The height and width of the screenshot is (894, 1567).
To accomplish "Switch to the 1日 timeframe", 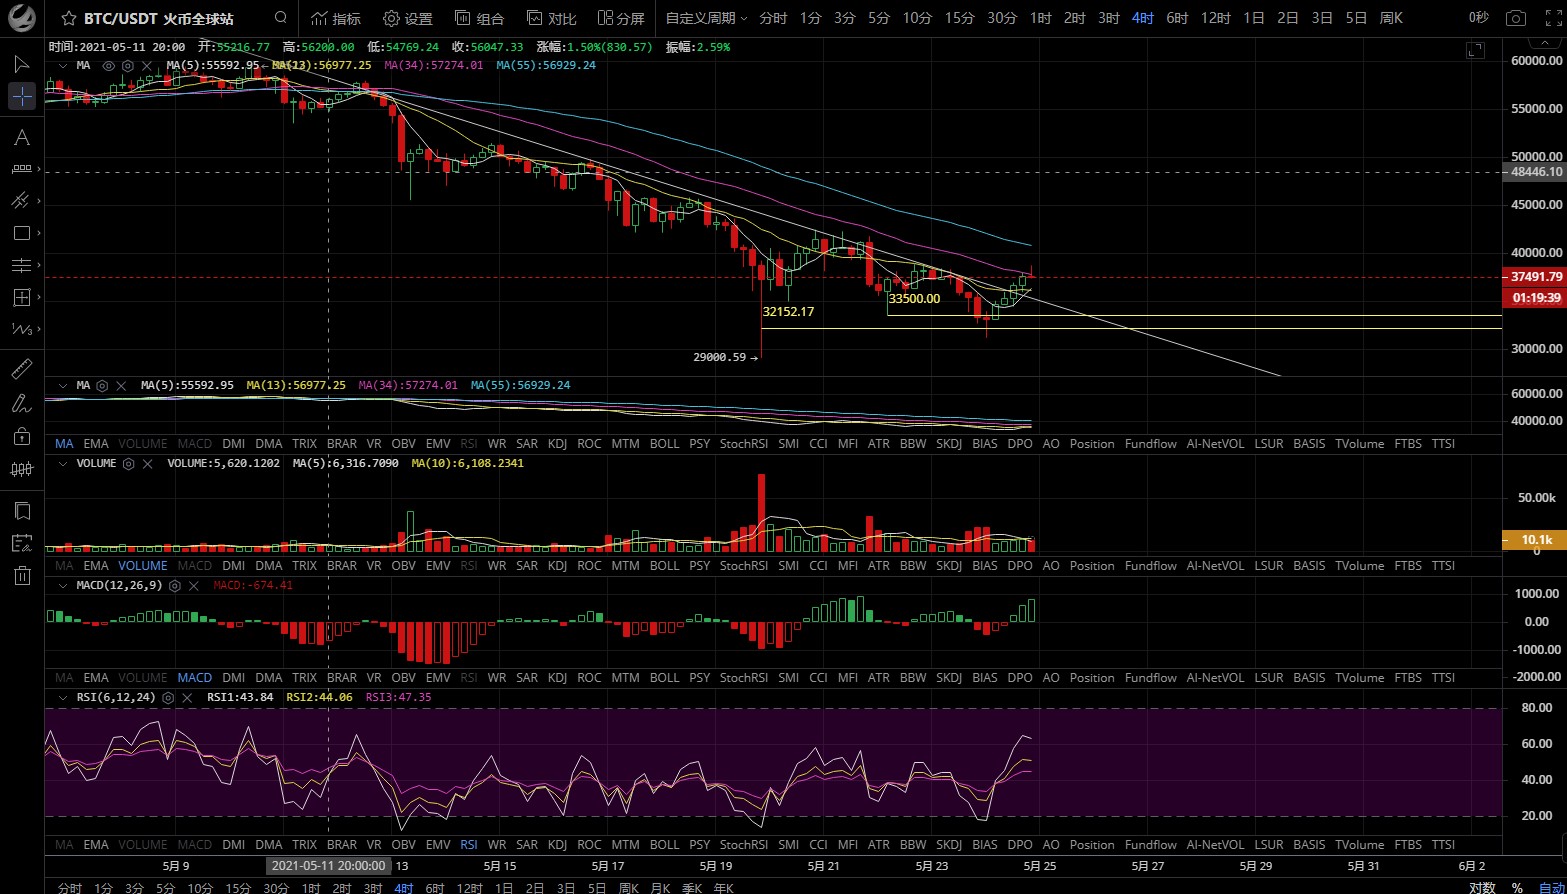I will point(1253,18).
